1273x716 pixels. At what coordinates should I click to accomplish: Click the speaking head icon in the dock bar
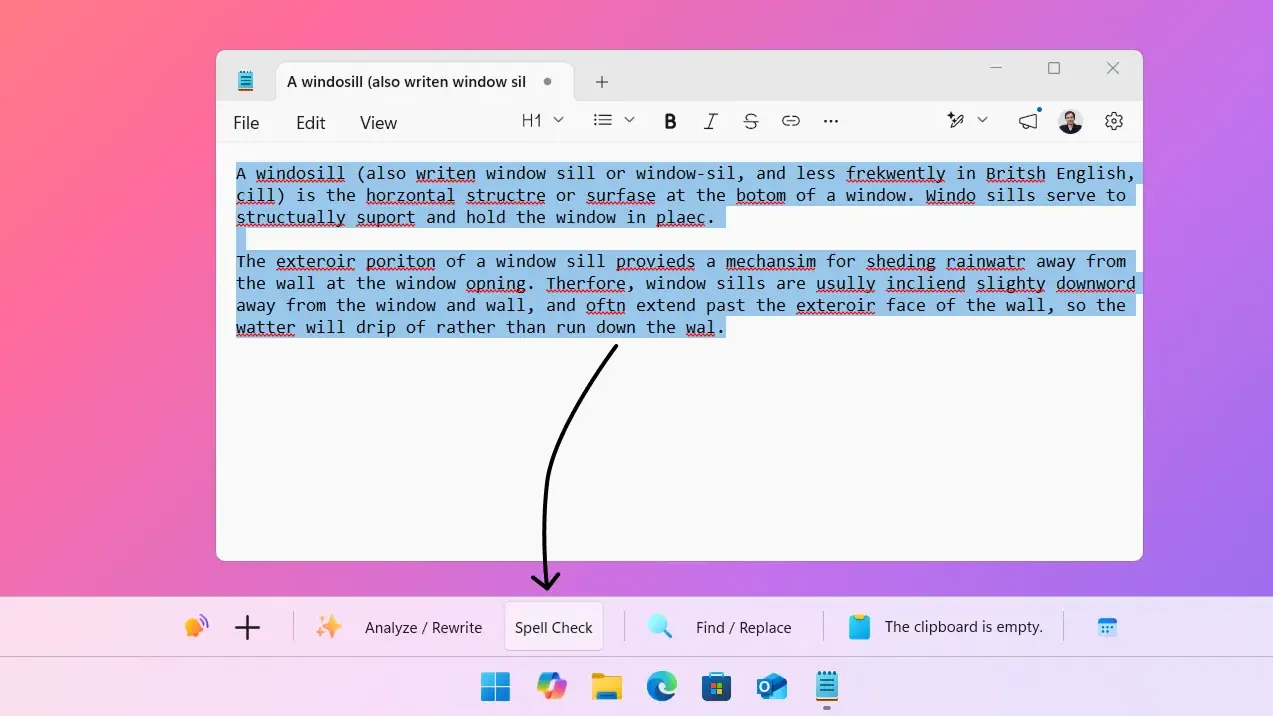tap(197, 627)
